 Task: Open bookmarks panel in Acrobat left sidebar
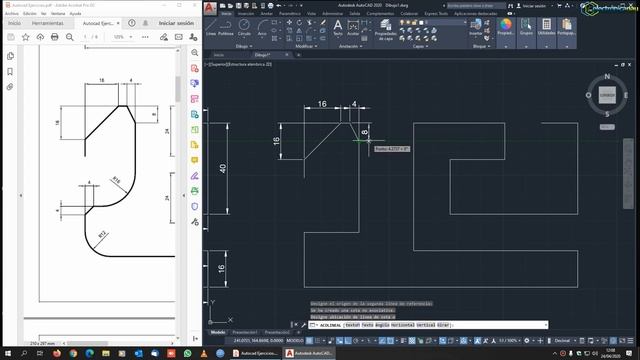pos(10,71)
